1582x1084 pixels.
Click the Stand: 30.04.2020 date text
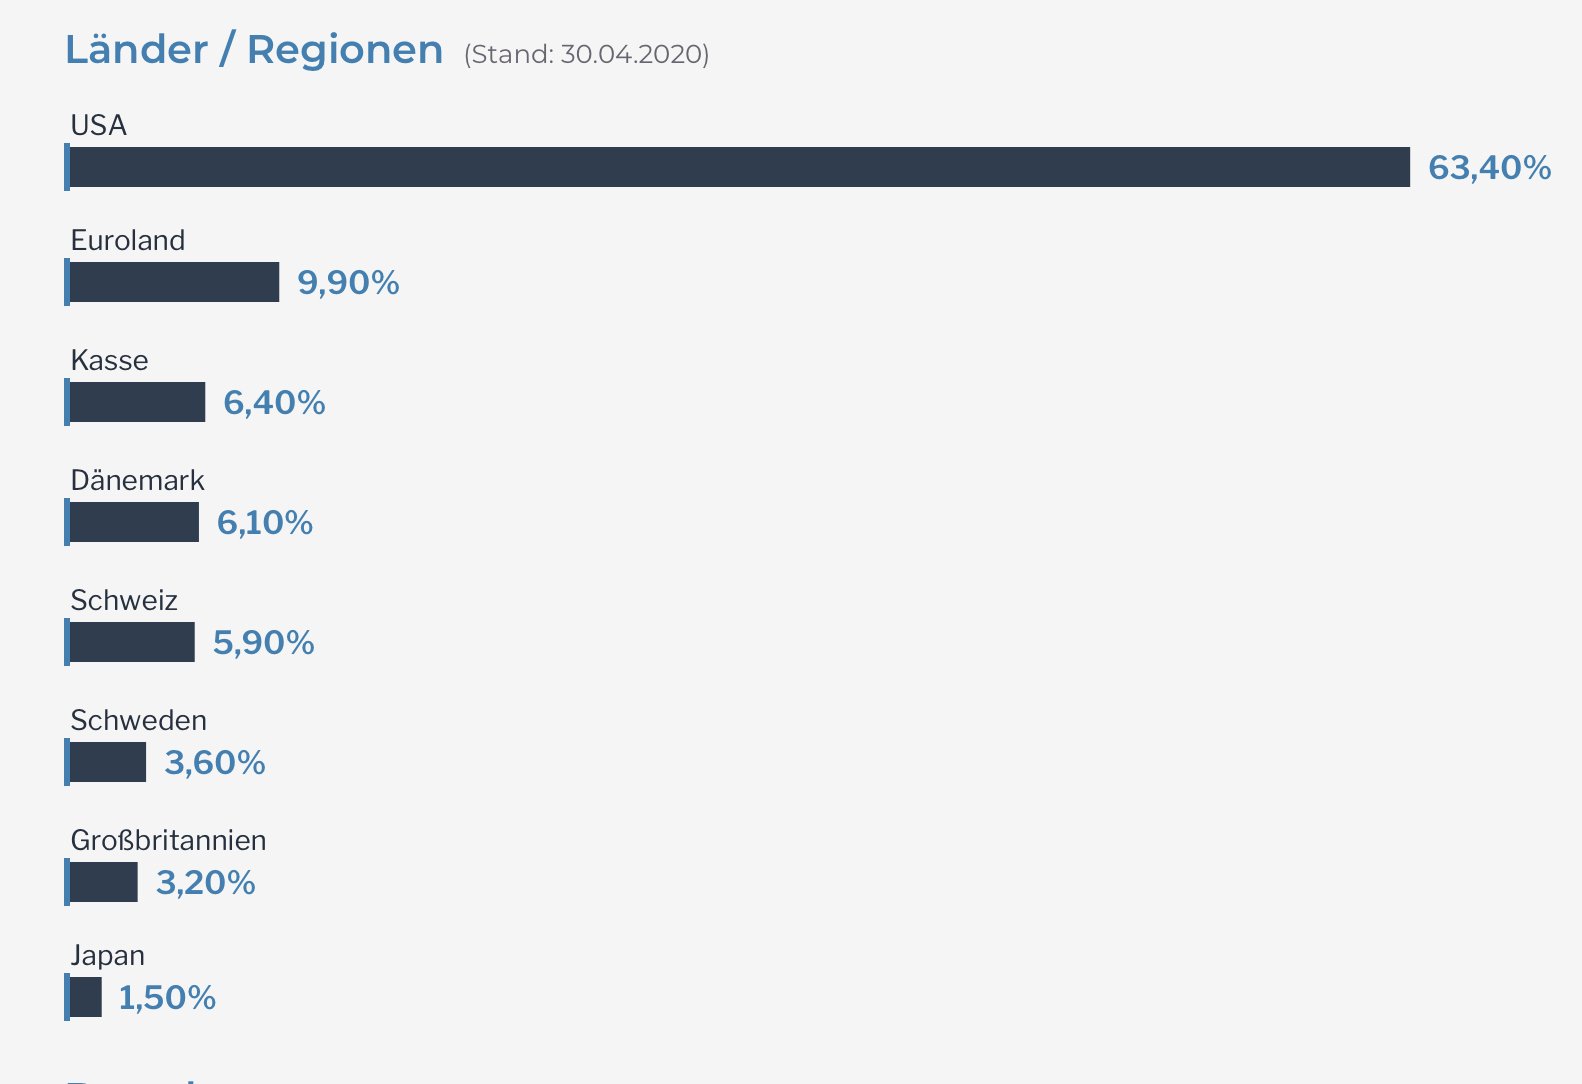click(x=586, y=54)
